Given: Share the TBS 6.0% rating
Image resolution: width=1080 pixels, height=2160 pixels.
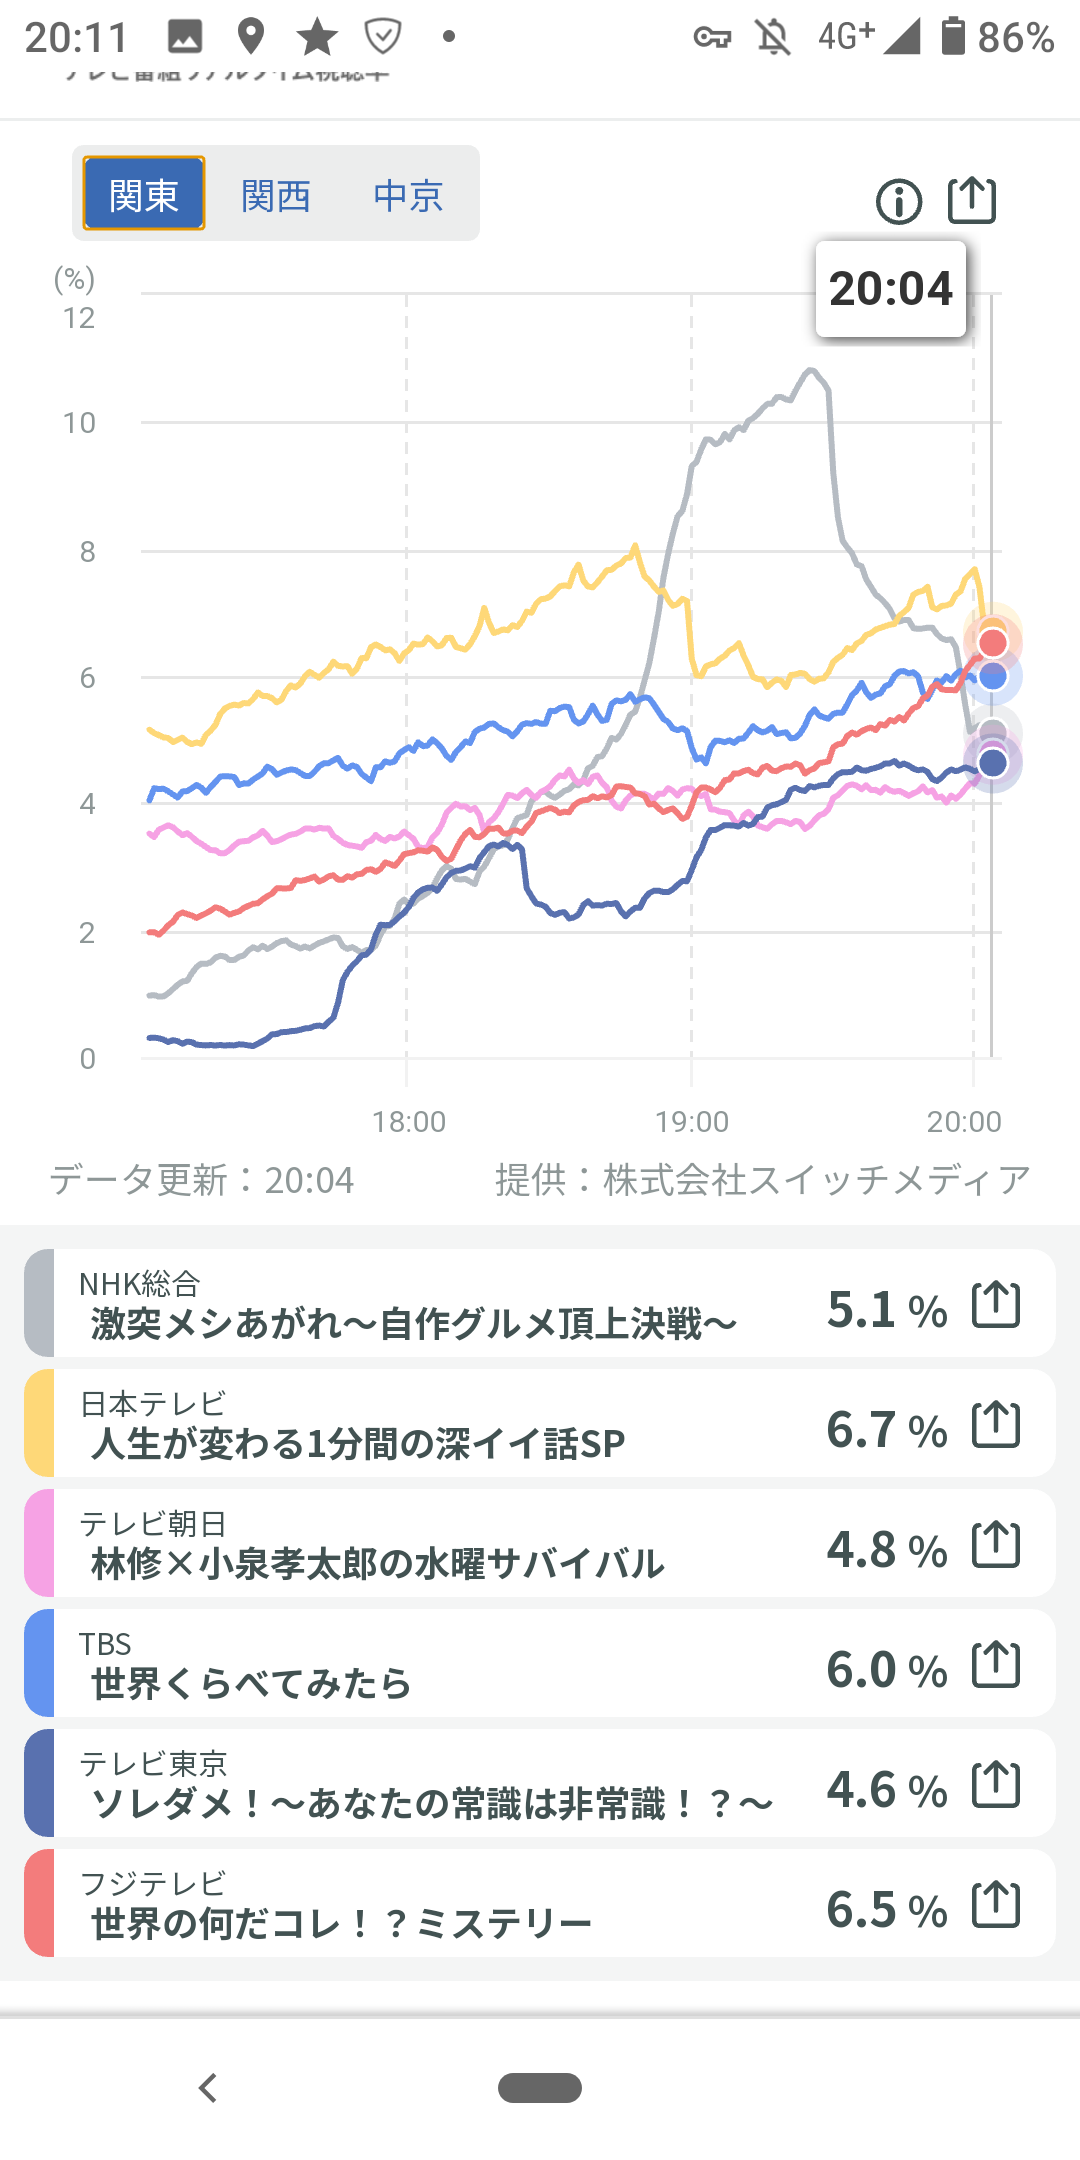Looking at the screenshot, I should pyautogui.click(x=996, y=1665).
